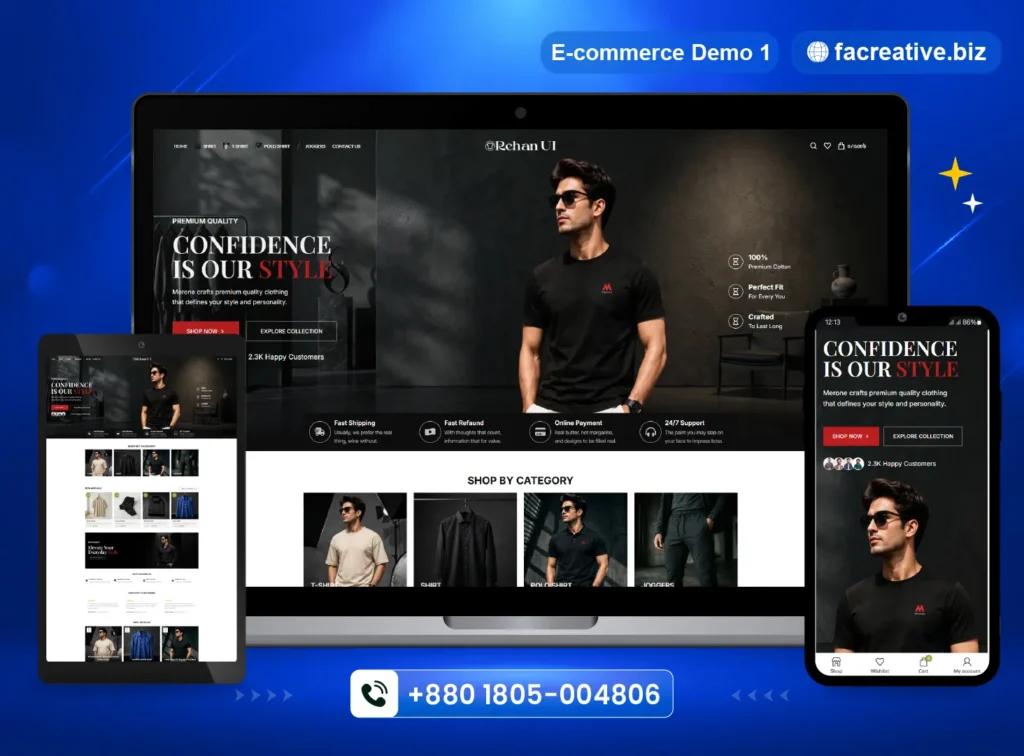Click the 24/7 Support headset icon
This screenshot has width=1024, height=756.
[x=650, y=432]
